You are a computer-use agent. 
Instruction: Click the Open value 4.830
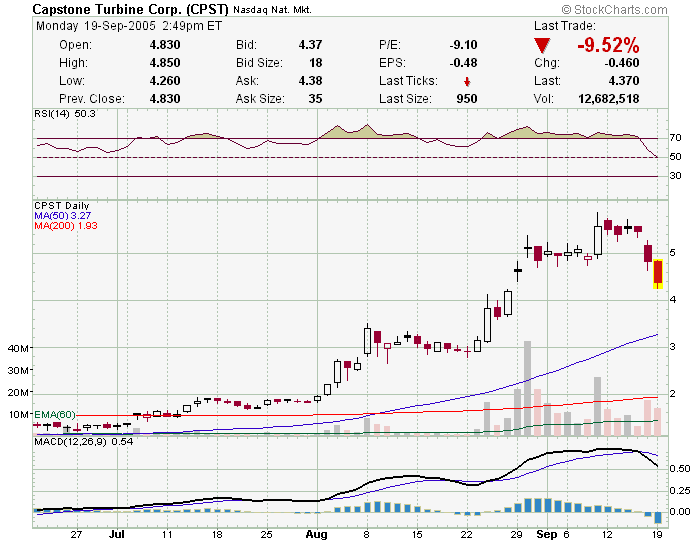click(165, 45)
